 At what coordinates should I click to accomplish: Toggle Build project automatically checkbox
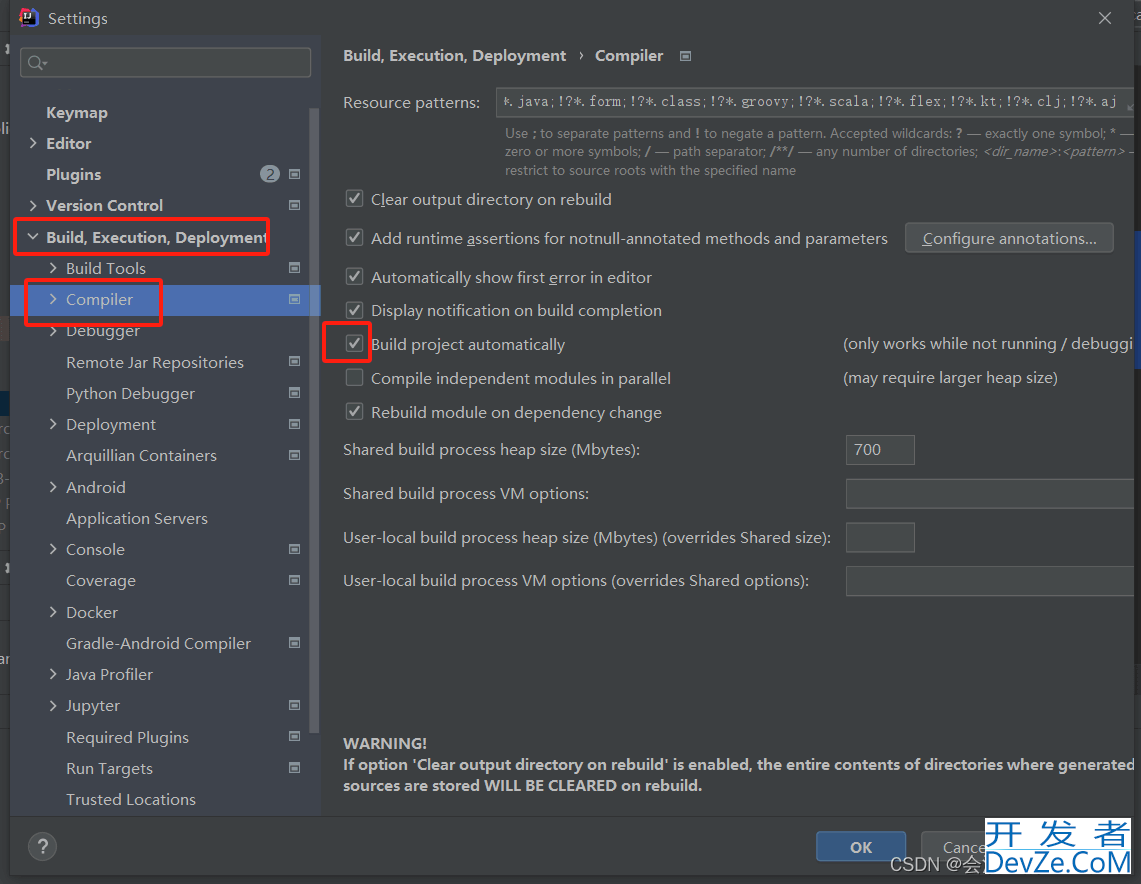[x=354, y=343]
